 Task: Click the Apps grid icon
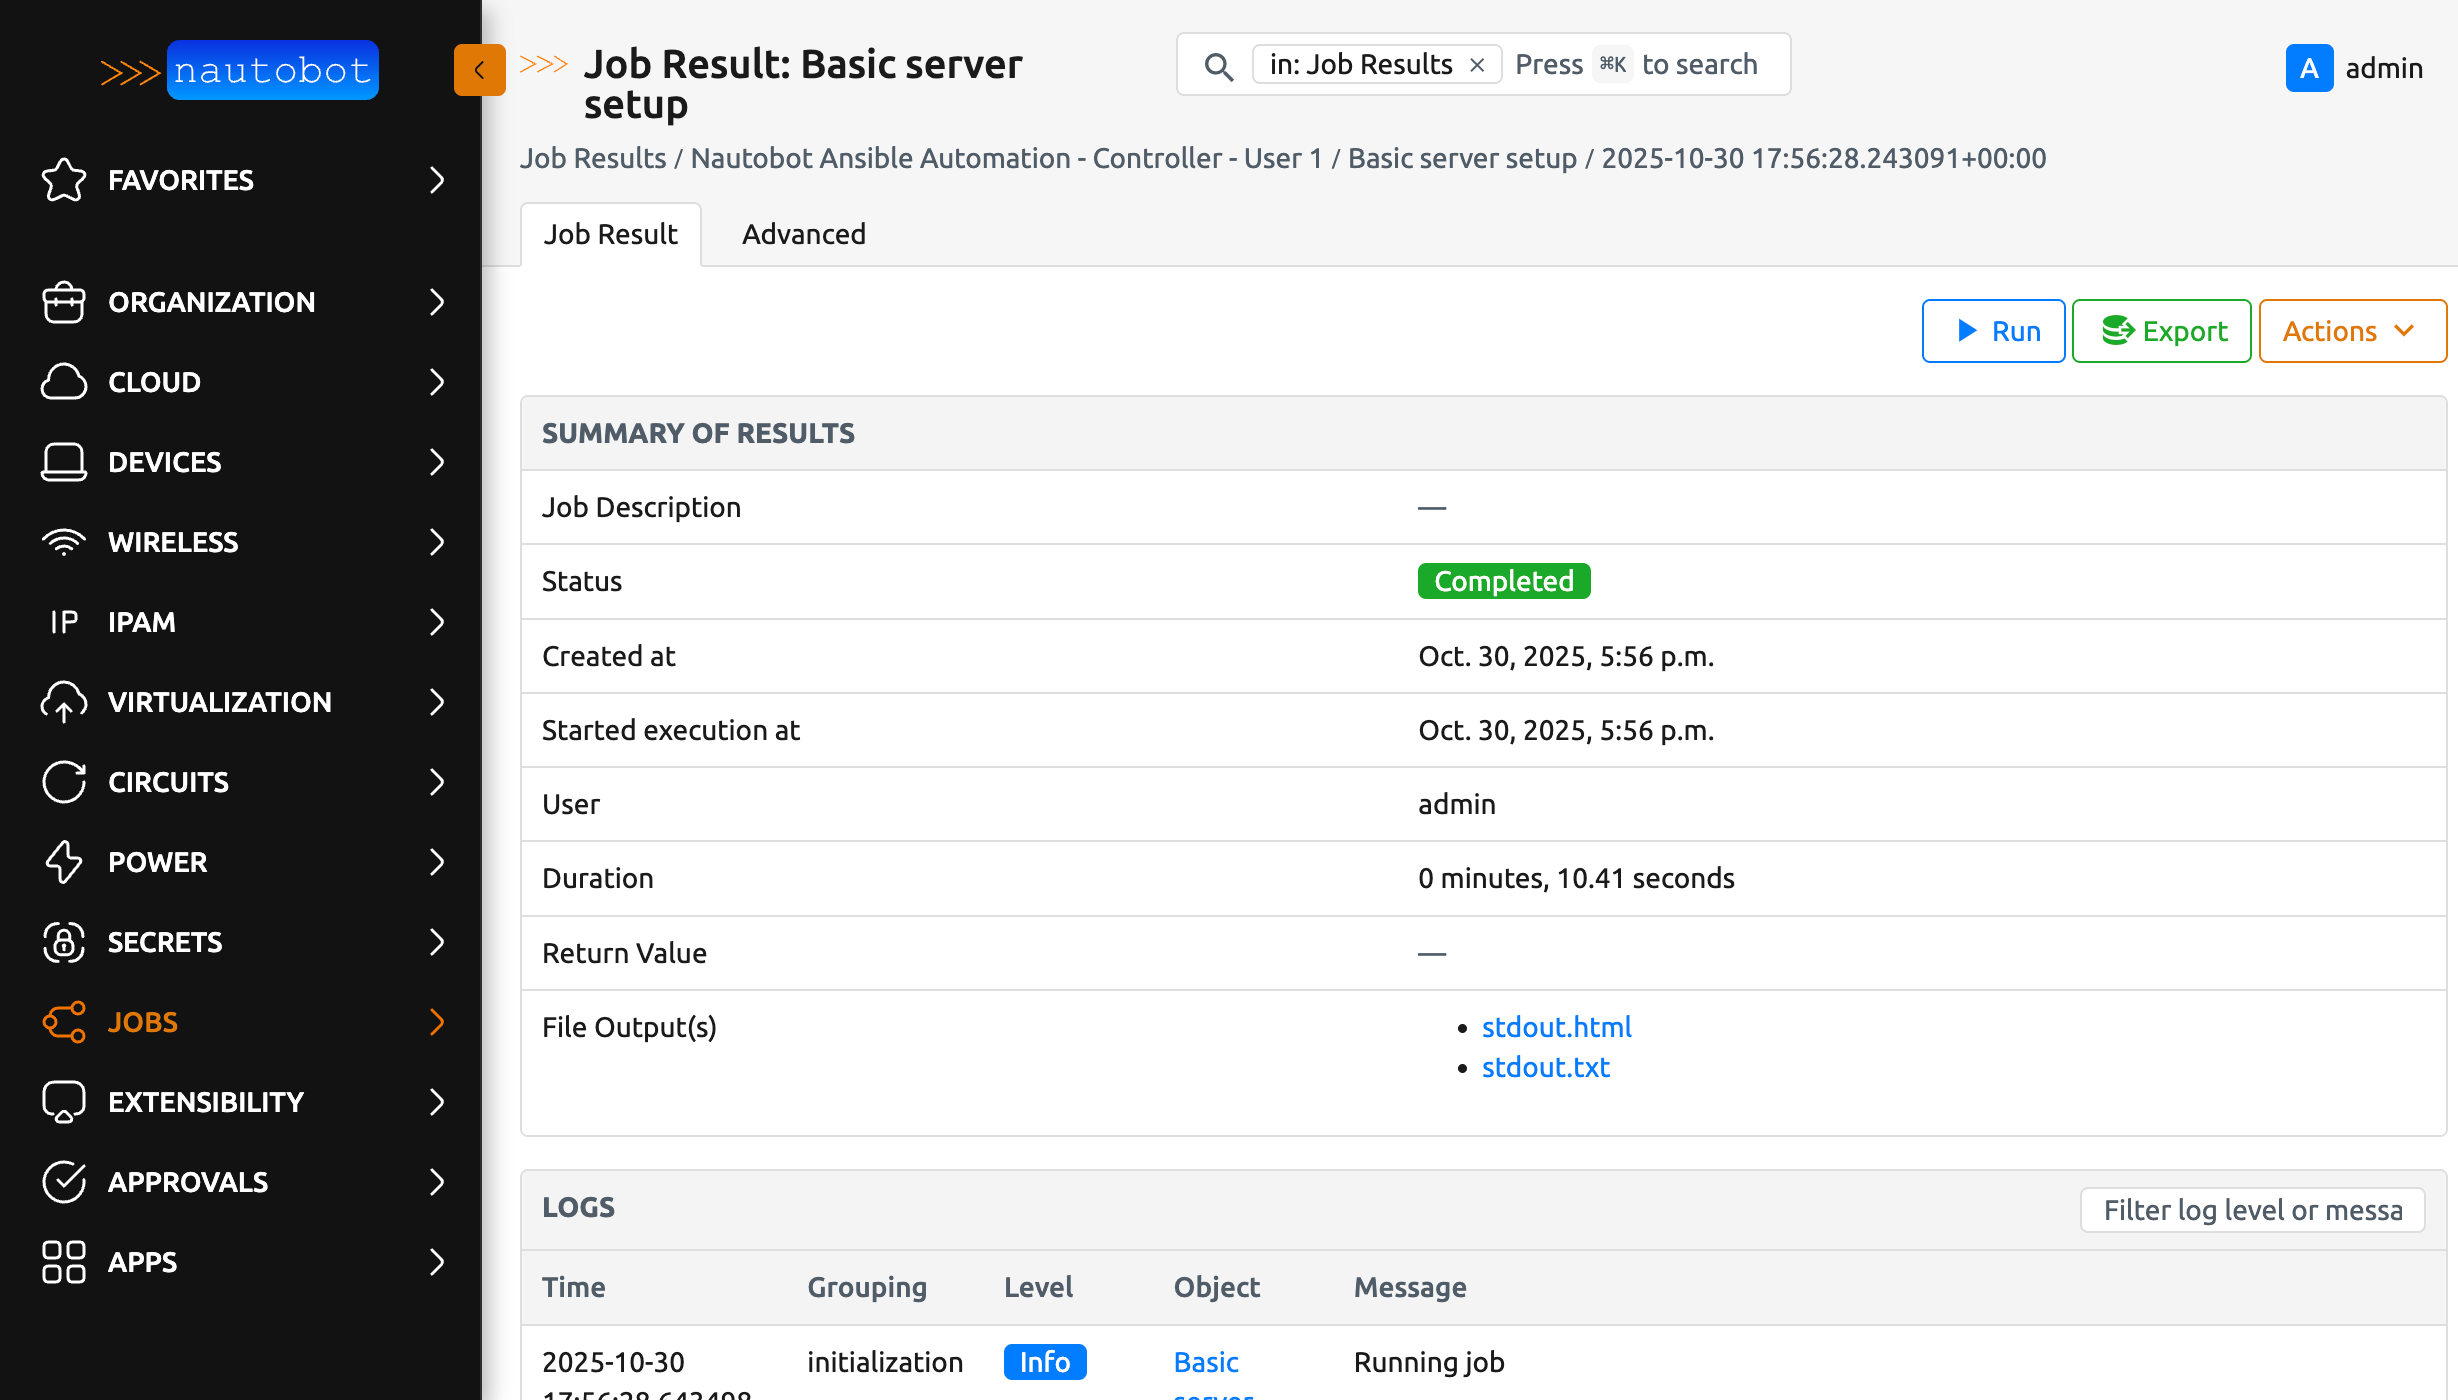tap(64, 1262)
